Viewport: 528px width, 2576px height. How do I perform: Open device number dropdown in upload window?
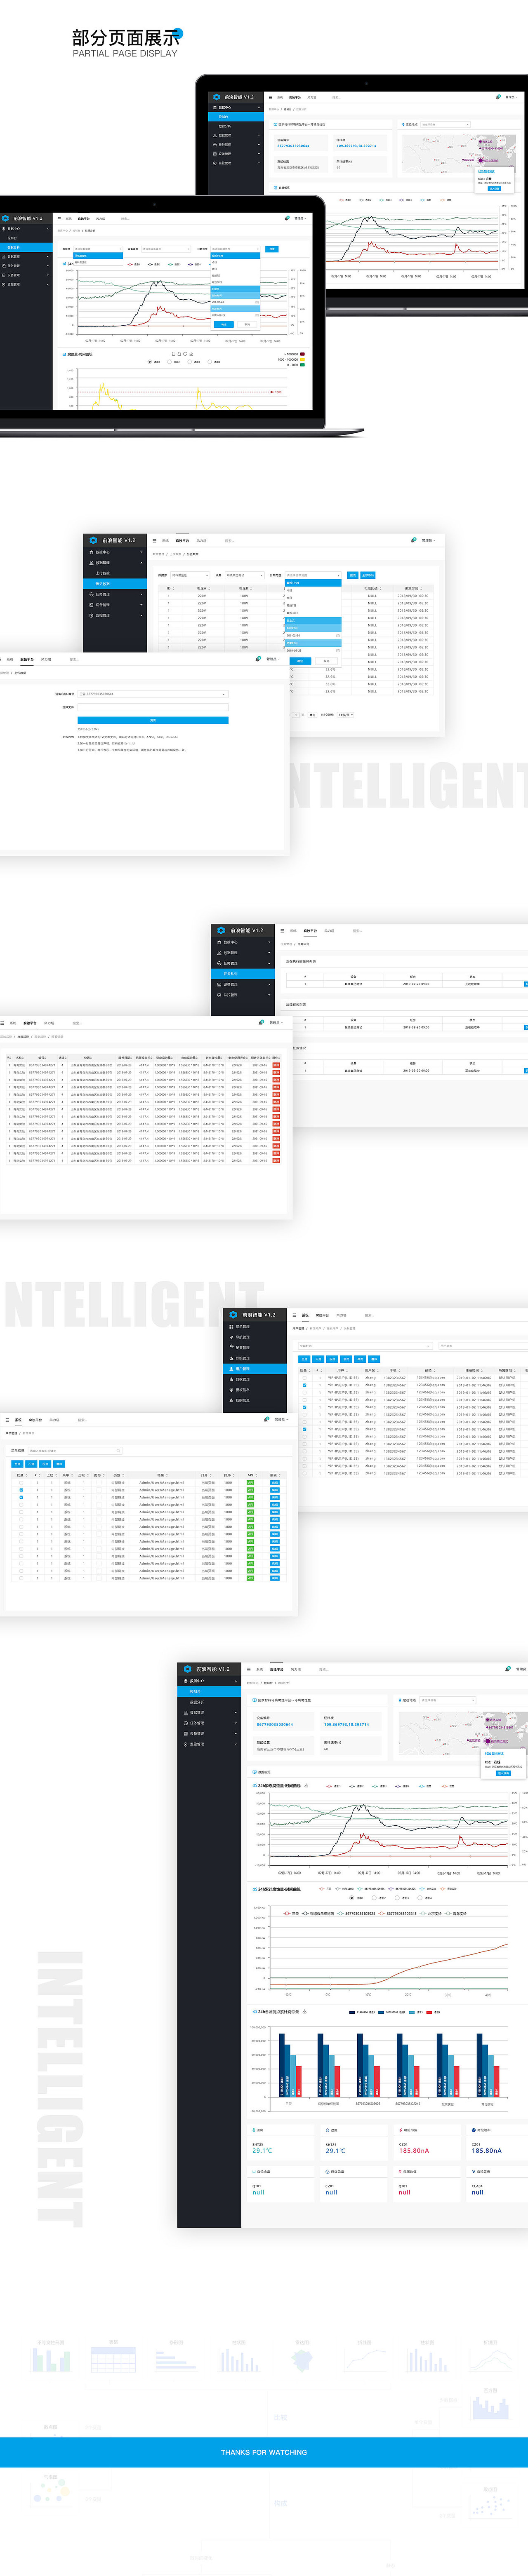point(153,694)
